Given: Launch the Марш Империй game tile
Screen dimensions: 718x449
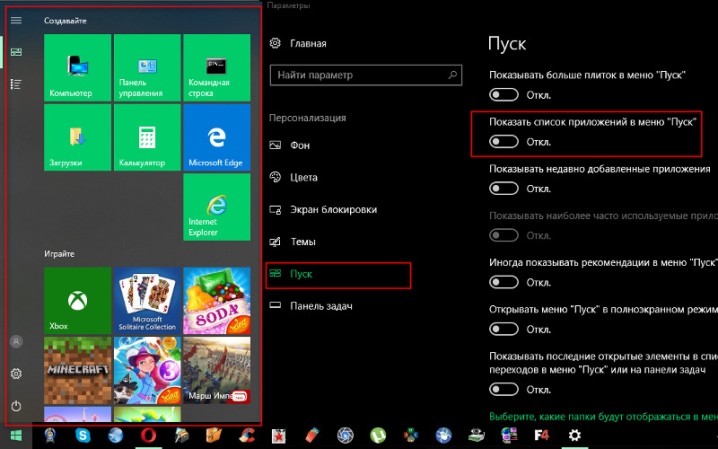Looking at the screenshot, I should [217, 370].
